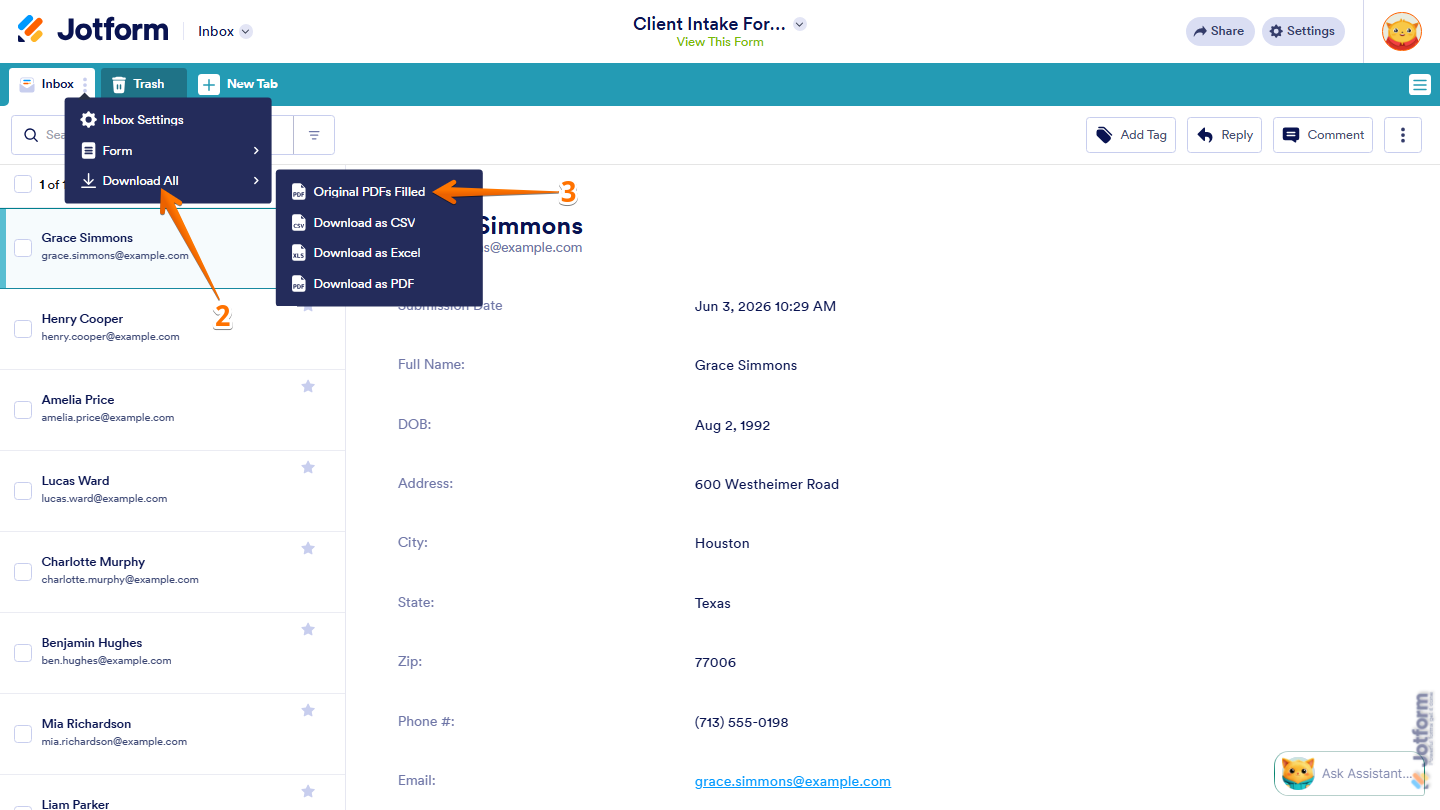The image size is (1440, 810).
Task: Choose Download as PDF
Action: [379, 284]
